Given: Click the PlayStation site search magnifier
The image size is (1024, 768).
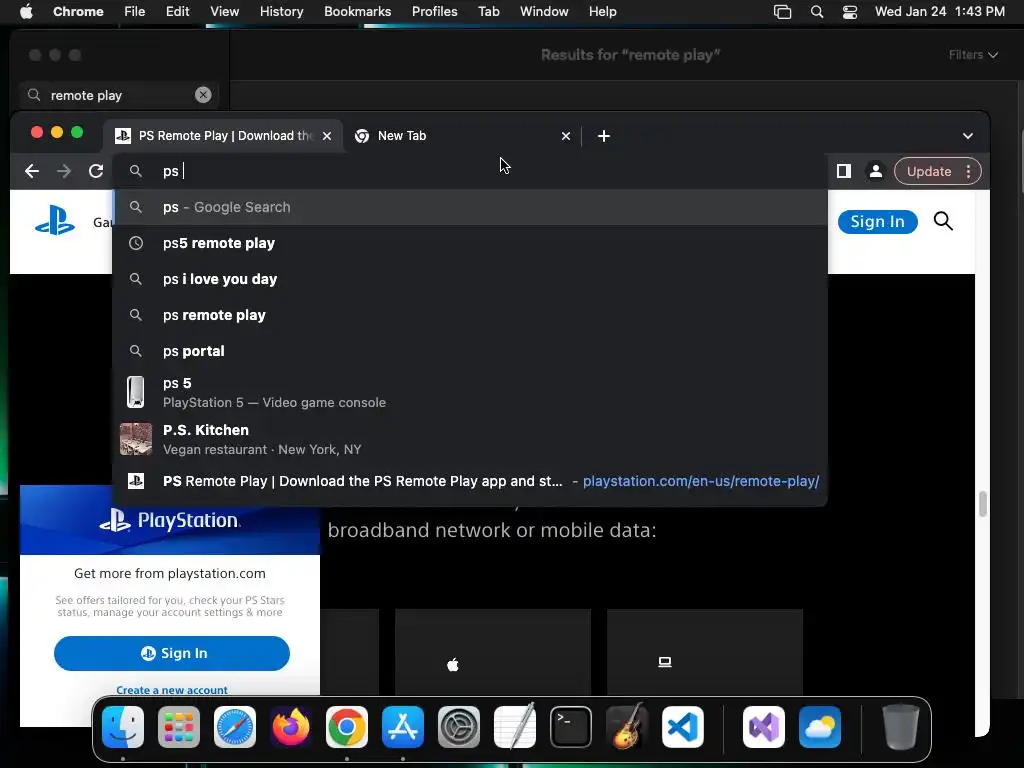Looking at the screenshot, I should click(943, 221).
